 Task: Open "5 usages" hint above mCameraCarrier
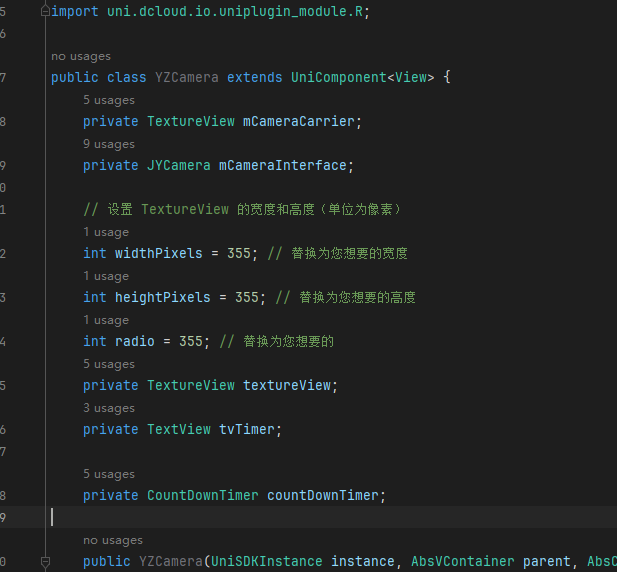(109, 100)
